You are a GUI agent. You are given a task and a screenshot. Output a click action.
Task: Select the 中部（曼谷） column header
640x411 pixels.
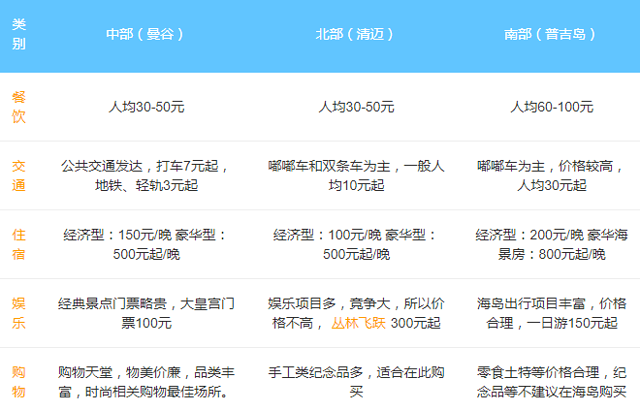[x=147, y=35]
